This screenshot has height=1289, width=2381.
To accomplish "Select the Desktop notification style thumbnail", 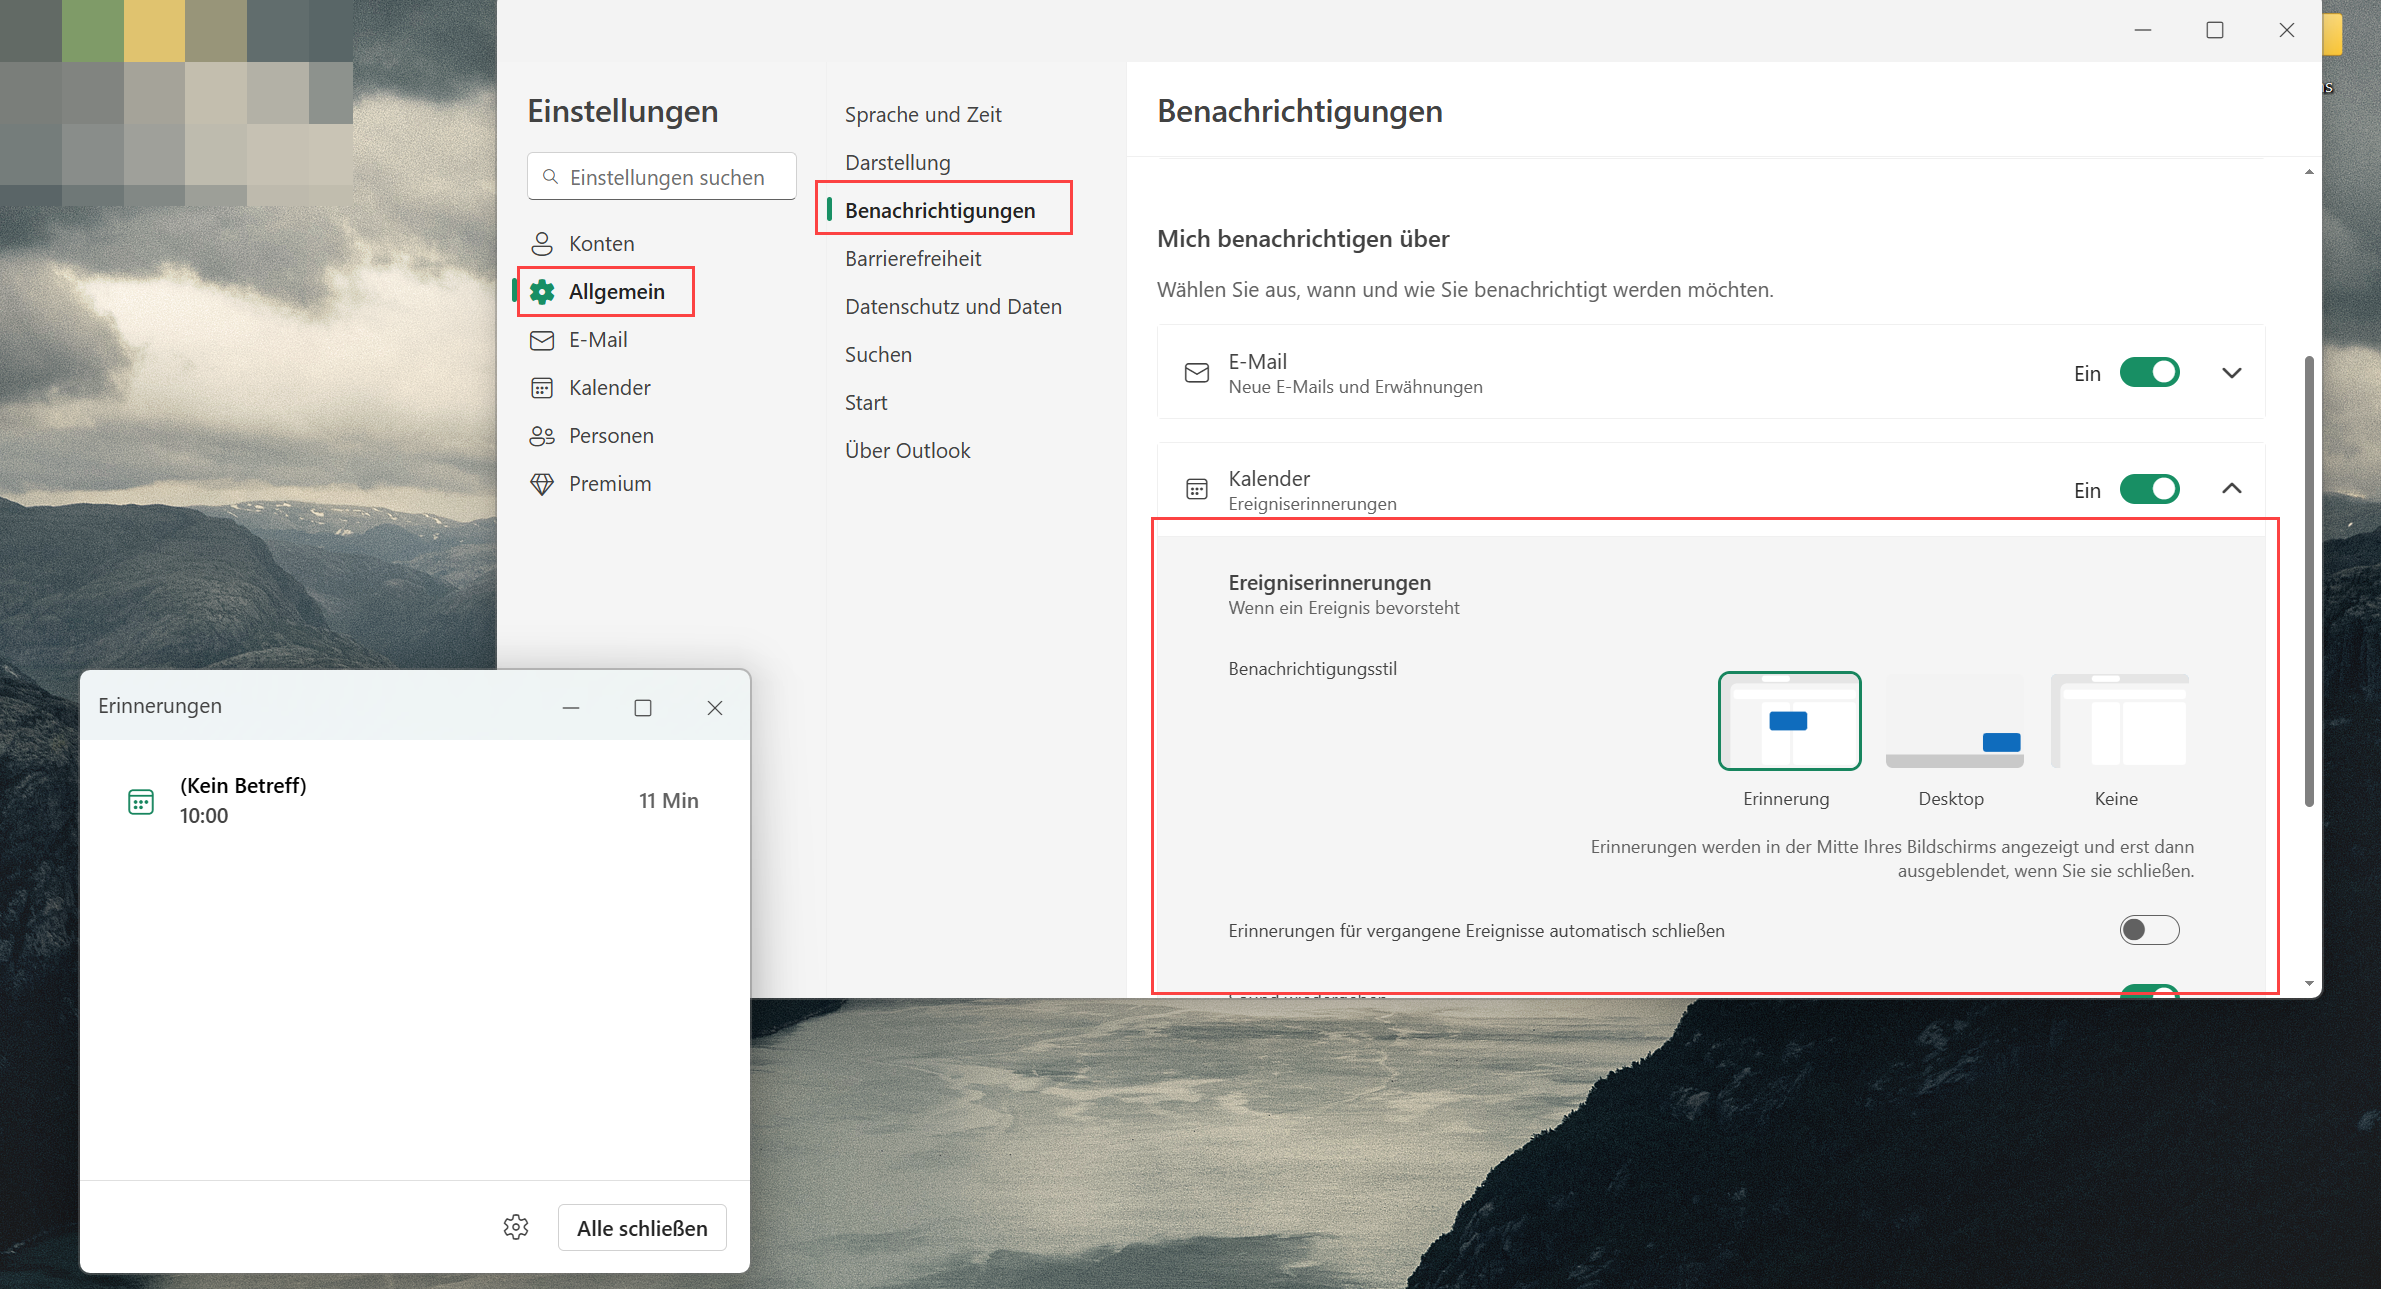I will pyautogui.click(x=1954, y=722).
